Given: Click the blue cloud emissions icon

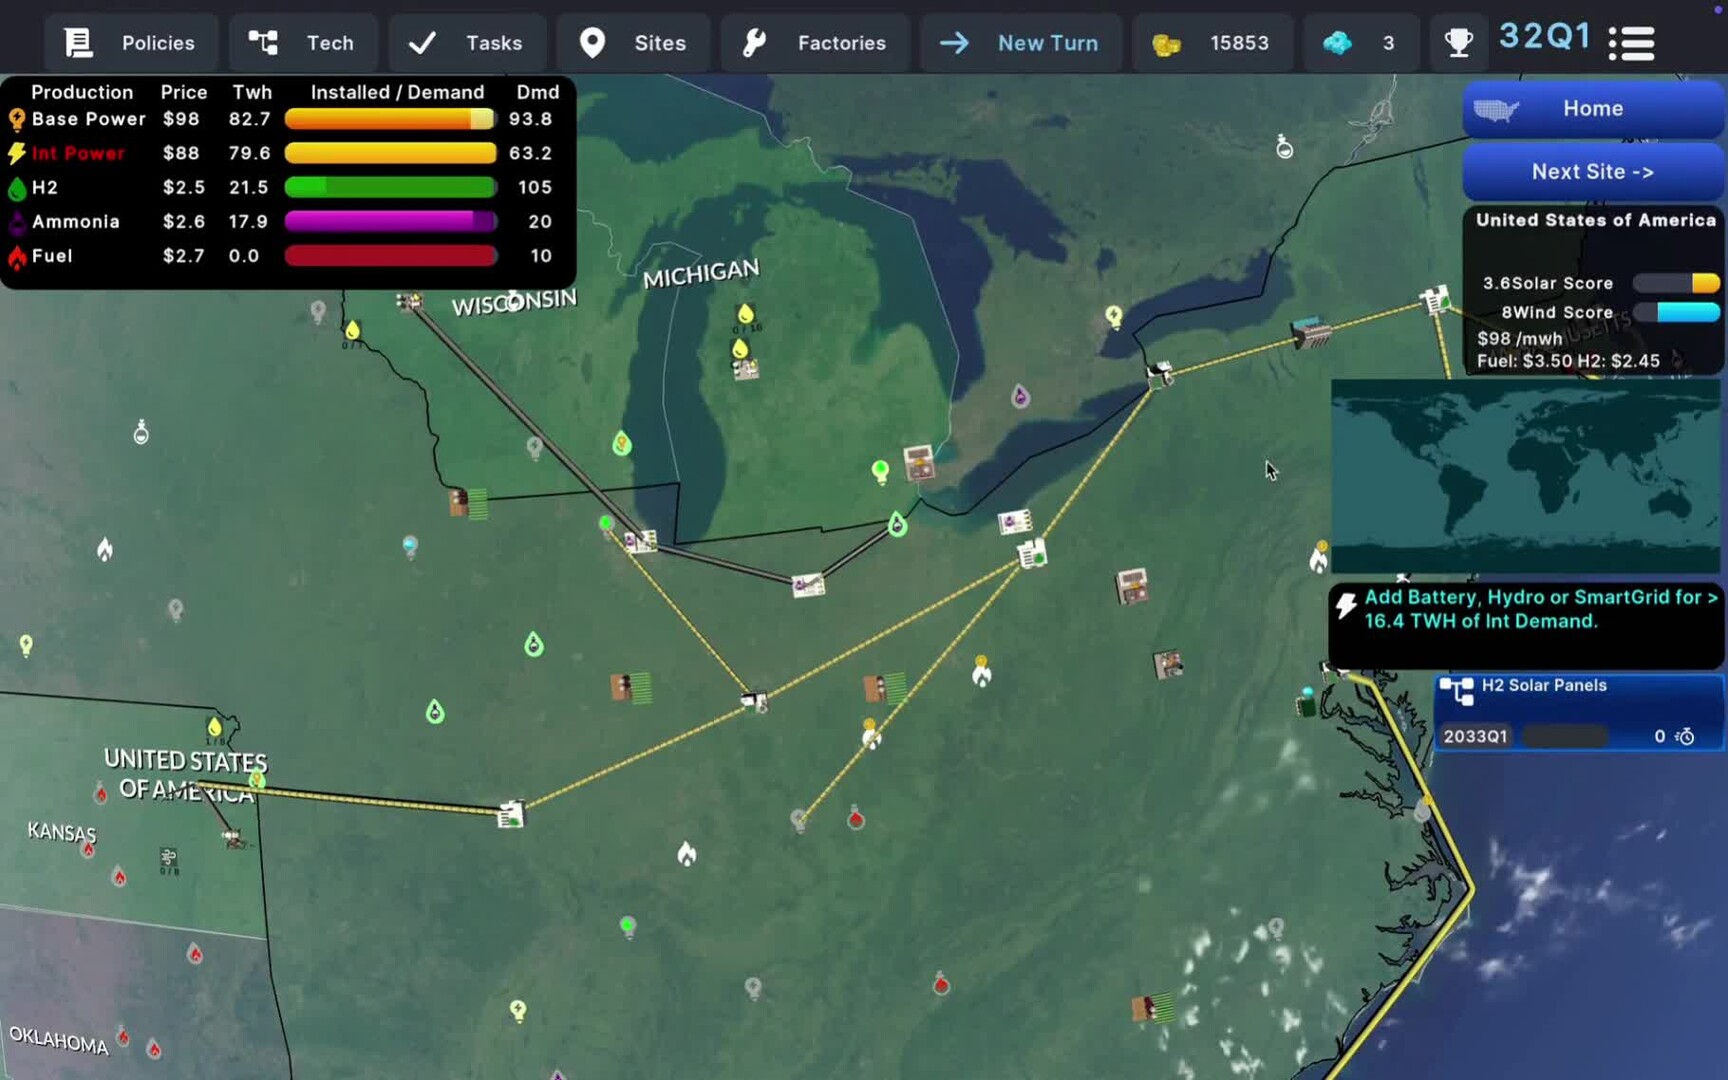Looking at the screenshot, I should click(1337, 43).
